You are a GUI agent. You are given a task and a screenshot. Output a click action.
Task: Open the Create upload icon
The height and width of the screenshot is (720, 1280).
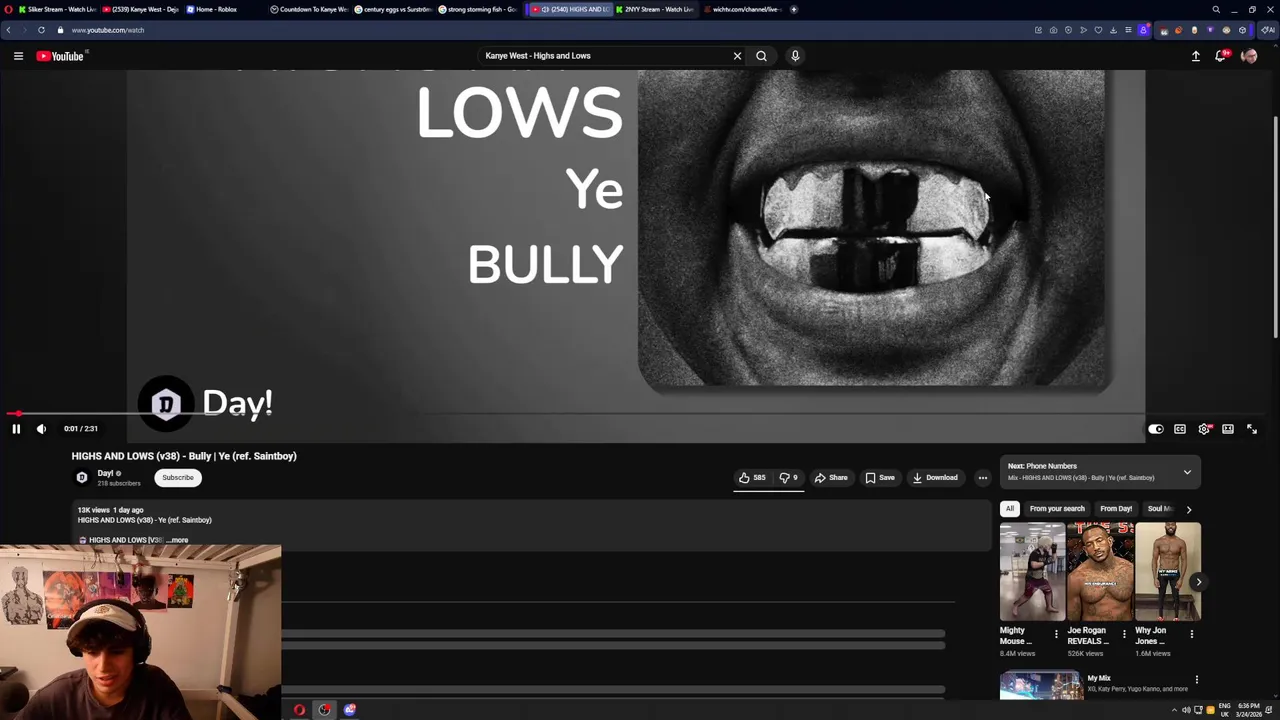(x=1195, y=56)
